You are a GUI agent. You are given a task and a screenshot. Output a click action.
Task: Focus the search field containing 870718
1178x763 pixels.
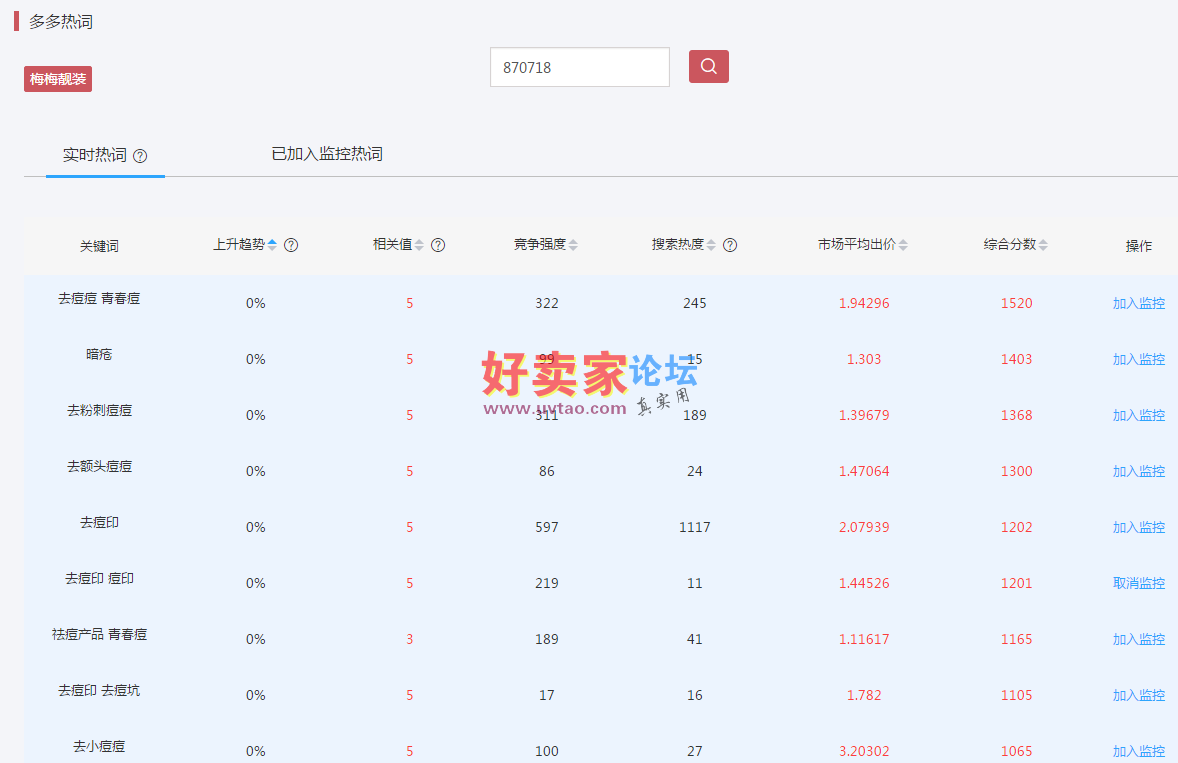[x=579, y=67]
